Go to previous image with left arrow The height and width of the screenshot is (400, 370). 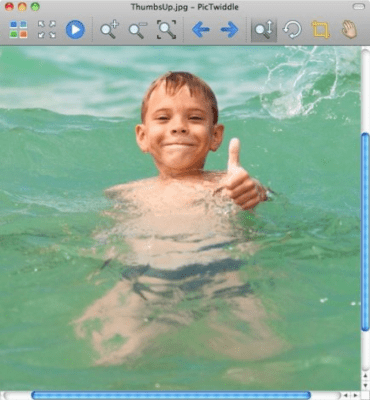[x=201, y=30]
